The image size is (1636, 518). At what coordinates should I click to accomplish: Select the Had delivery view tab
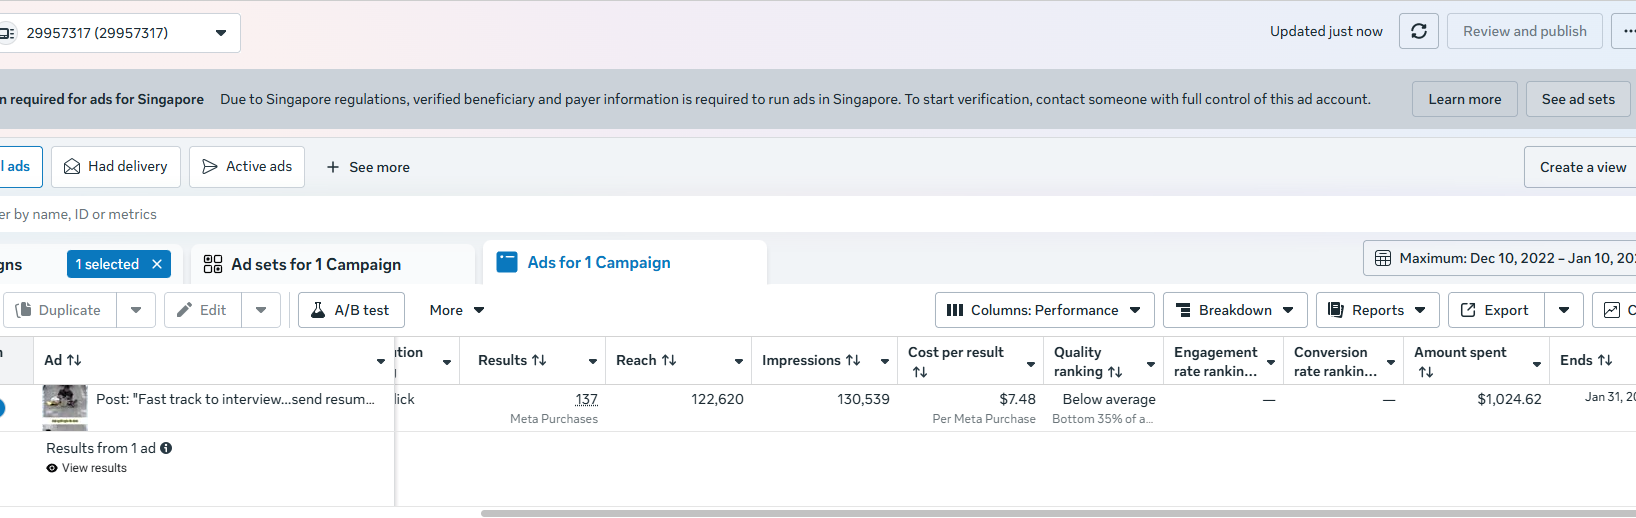pyautogui.click(x=116, y=167)
